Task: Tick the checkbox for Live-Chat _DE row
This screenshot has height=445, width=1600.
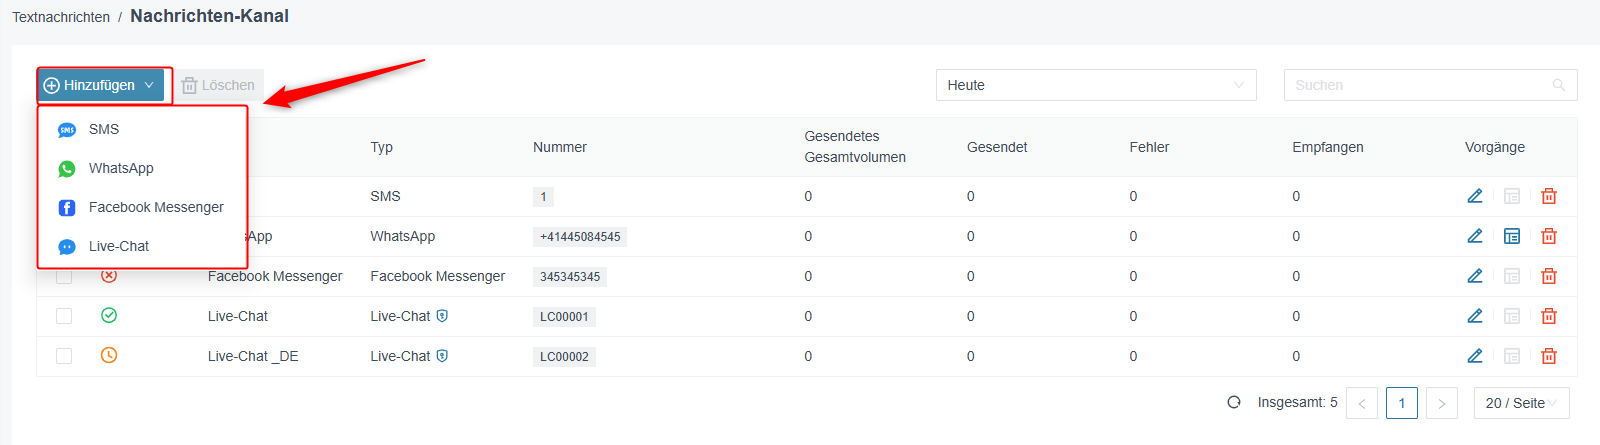Action: point(64,356)
